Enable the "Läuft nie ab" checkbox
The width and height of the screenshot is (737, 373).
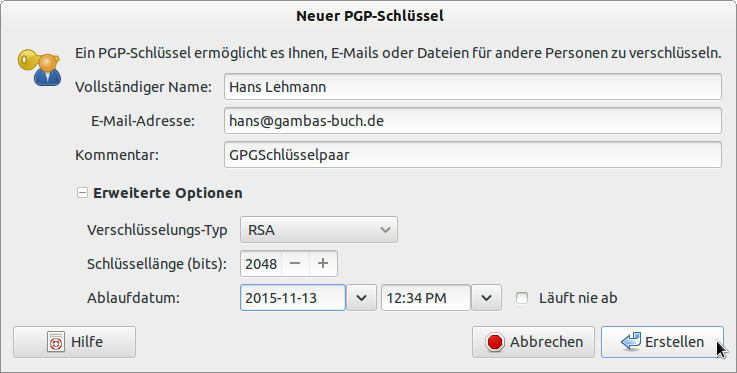coord(522,298)
